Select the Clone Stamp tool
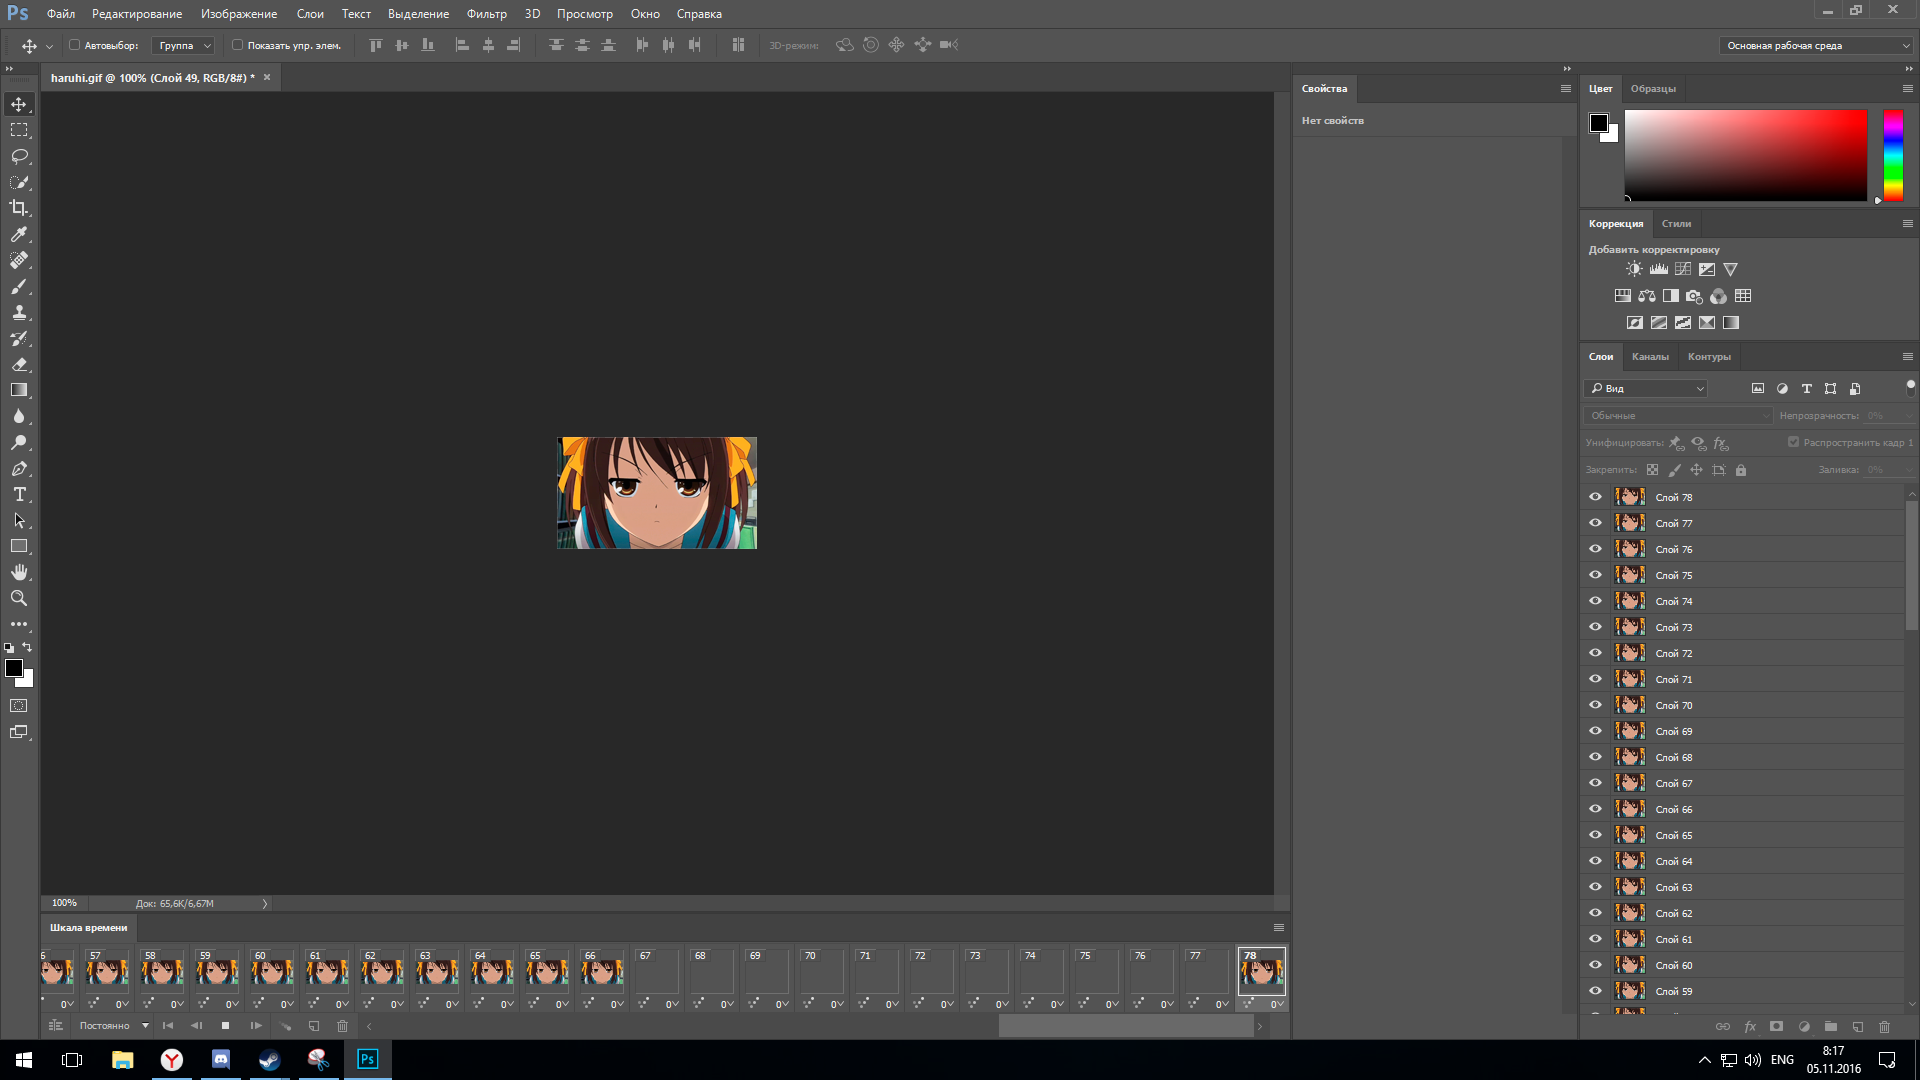This screenshot has height=1080, width=1920. [x=19, y=312]
